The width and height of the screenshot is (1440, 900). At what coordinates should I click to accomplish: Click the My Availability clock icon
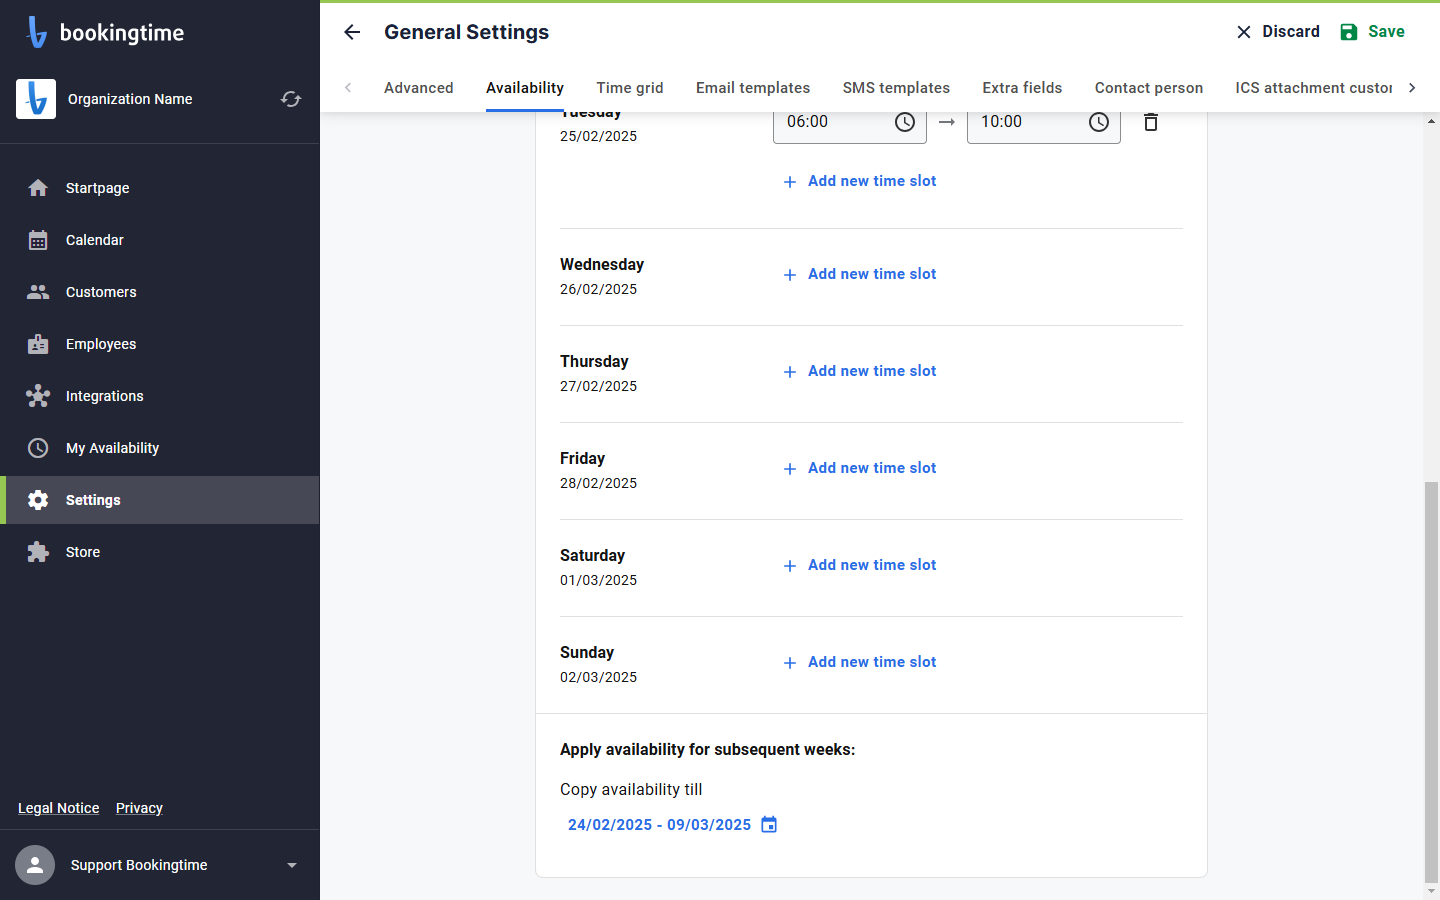pyautogui.click(x=38, y=448)
